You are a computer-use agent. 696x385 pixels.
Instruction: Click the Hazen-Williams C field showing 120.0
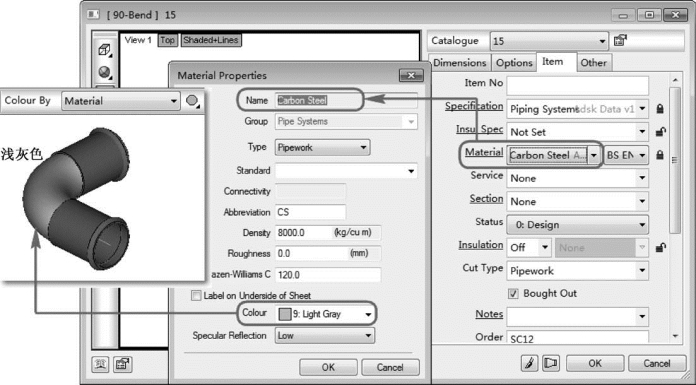pyautogui.click(x=328, y=275)
